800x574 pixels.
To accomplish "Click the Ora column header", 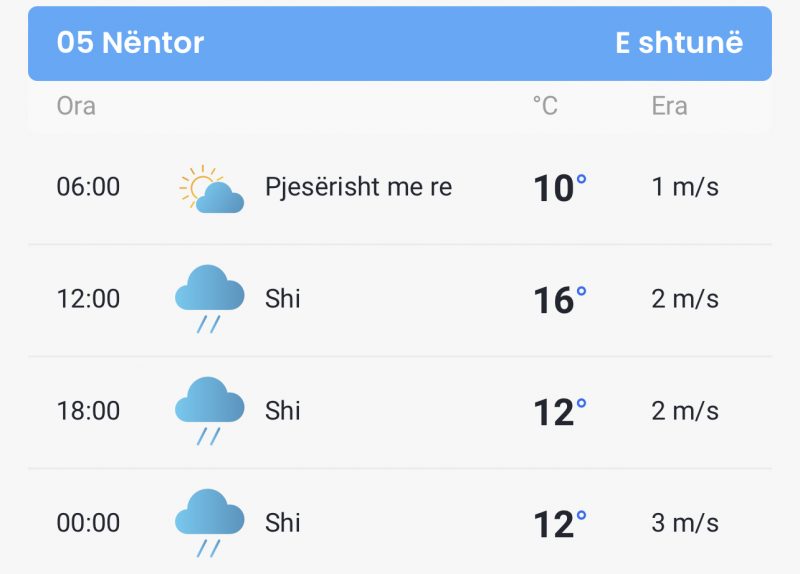I will click(76, 106).
